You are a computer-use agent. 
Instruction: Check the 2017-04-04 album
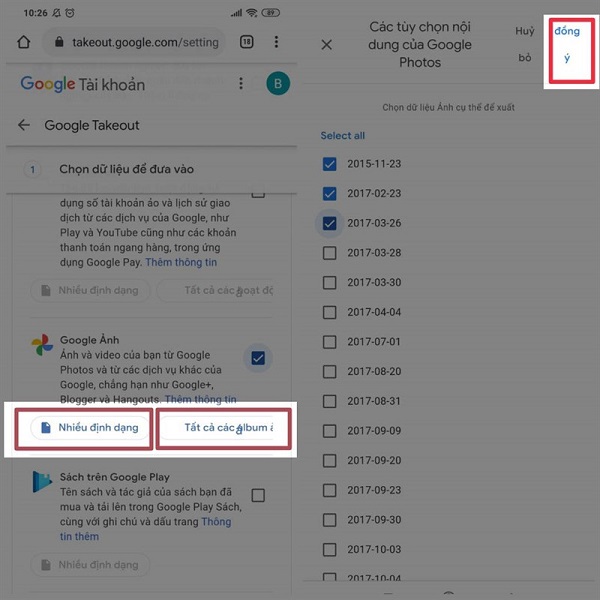tap(329, 312)
